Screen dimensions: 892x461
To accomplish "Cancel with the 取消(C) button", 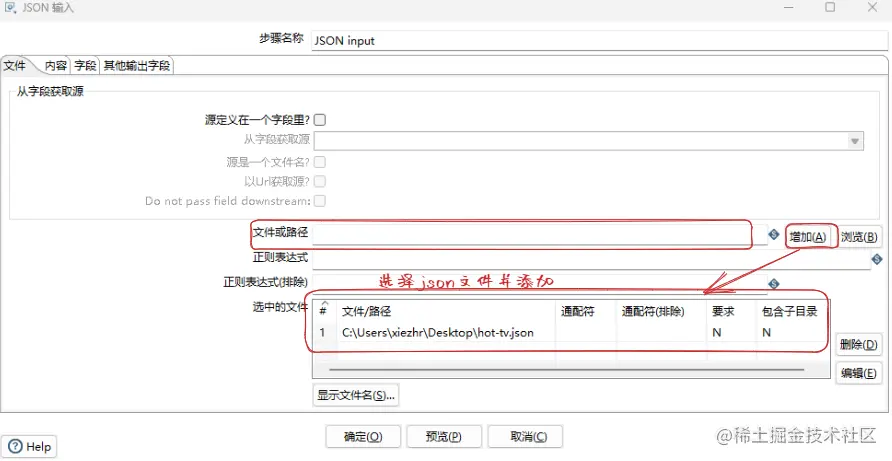I will tap(525, 437).
